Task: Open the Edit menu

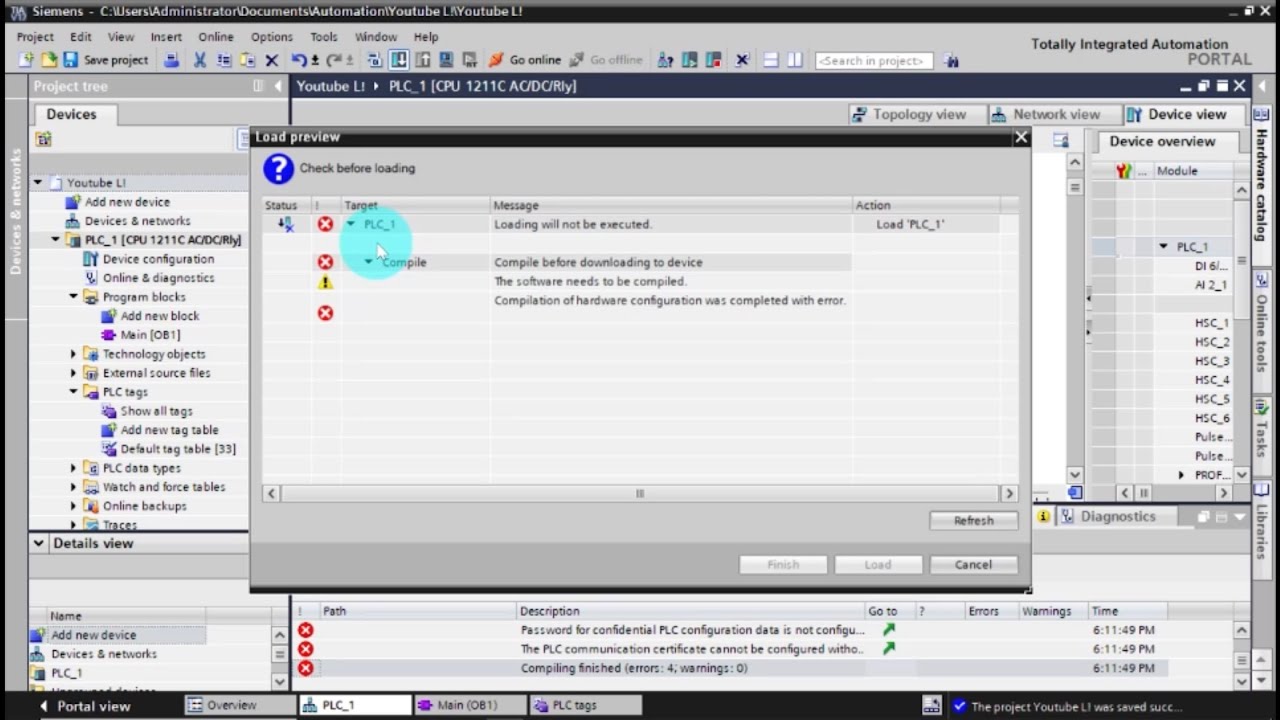Action: [x=81, y=37]
